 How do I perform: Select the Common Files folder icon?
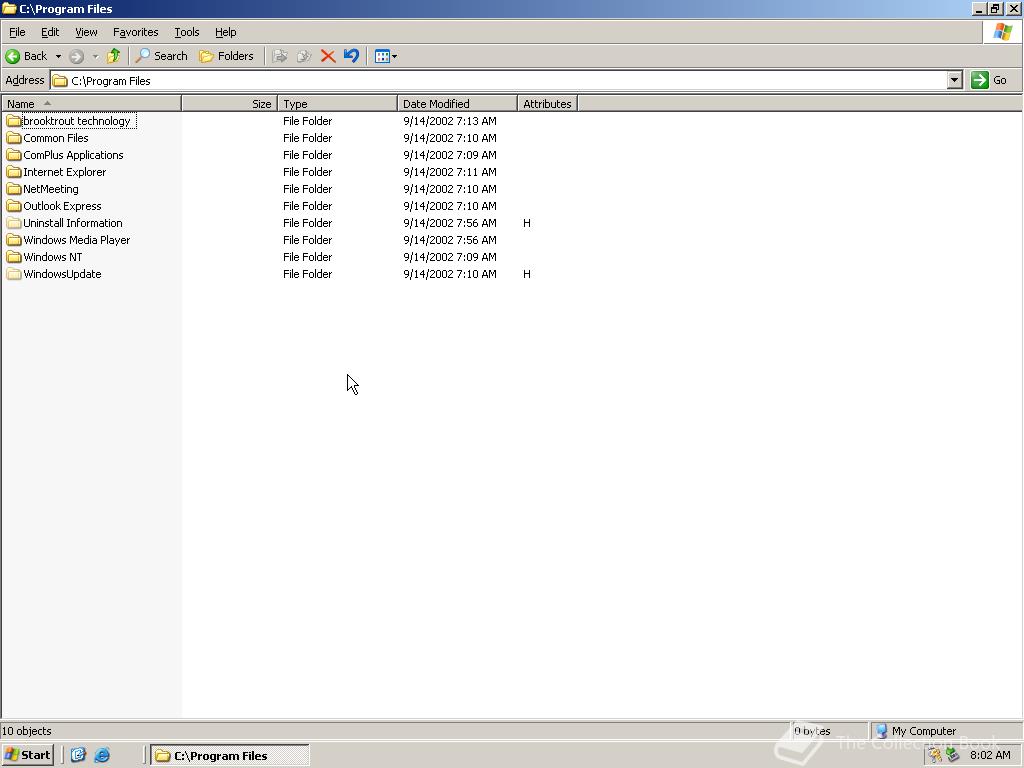tap(14, 138)
